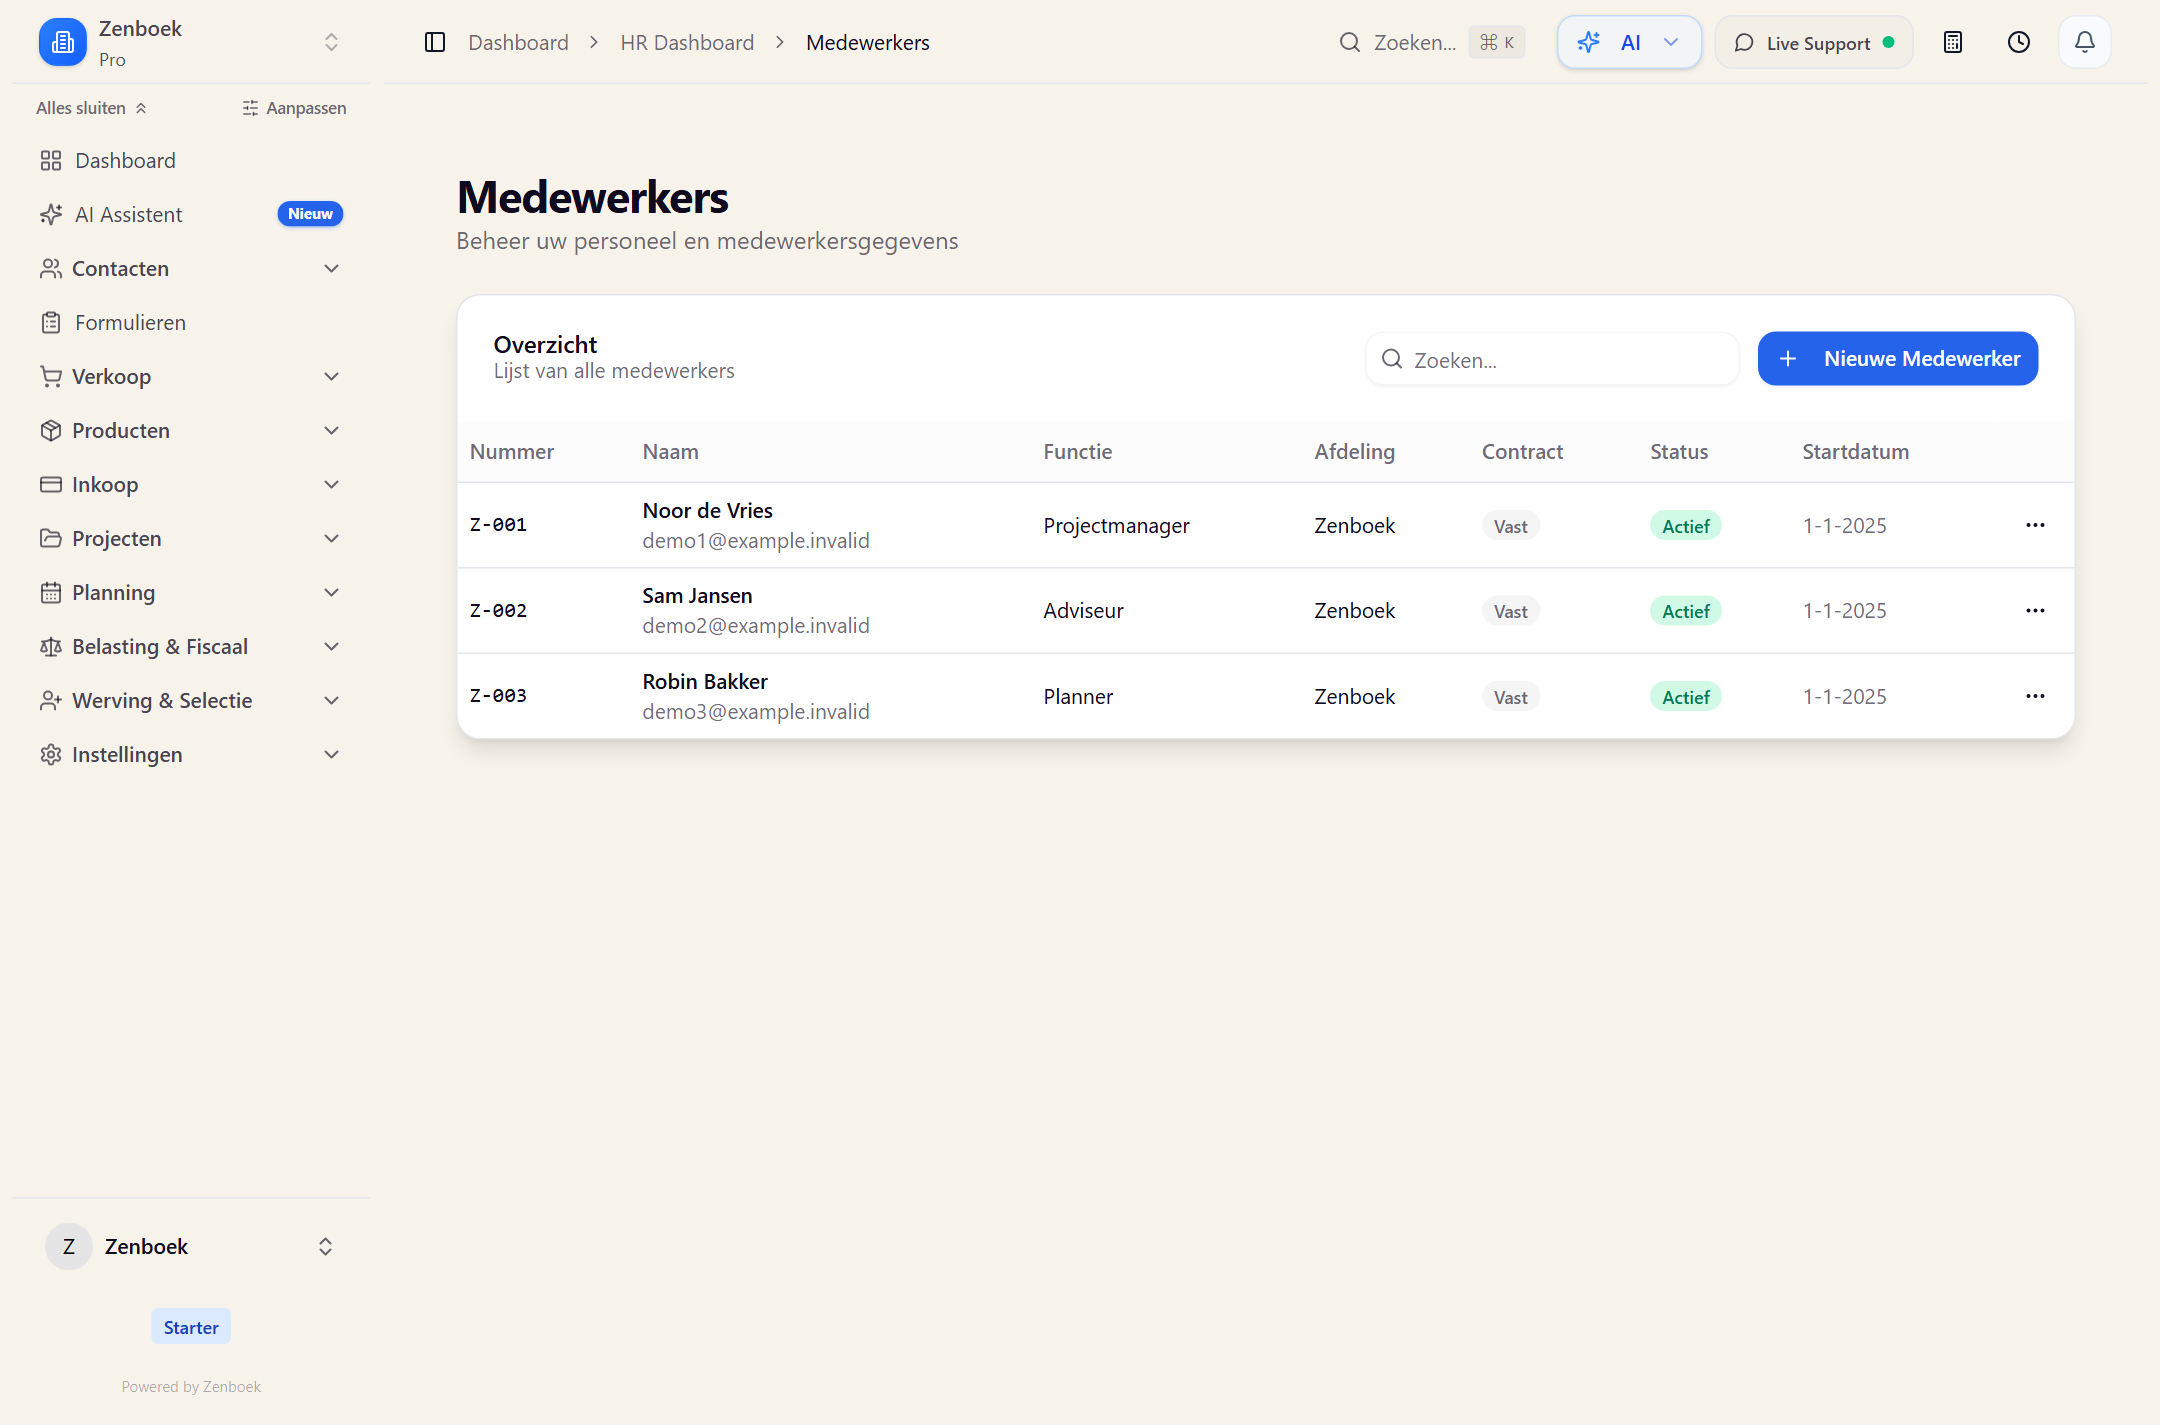Click Alles sluiten to collapse menus
Viewport: 2160px width, 1425px height.
(x=91, y=108)
